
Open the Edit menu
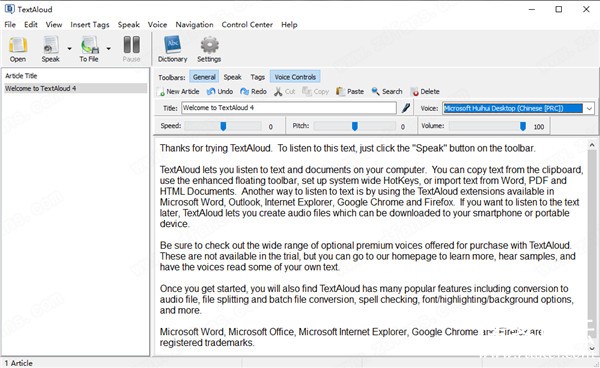31,24
